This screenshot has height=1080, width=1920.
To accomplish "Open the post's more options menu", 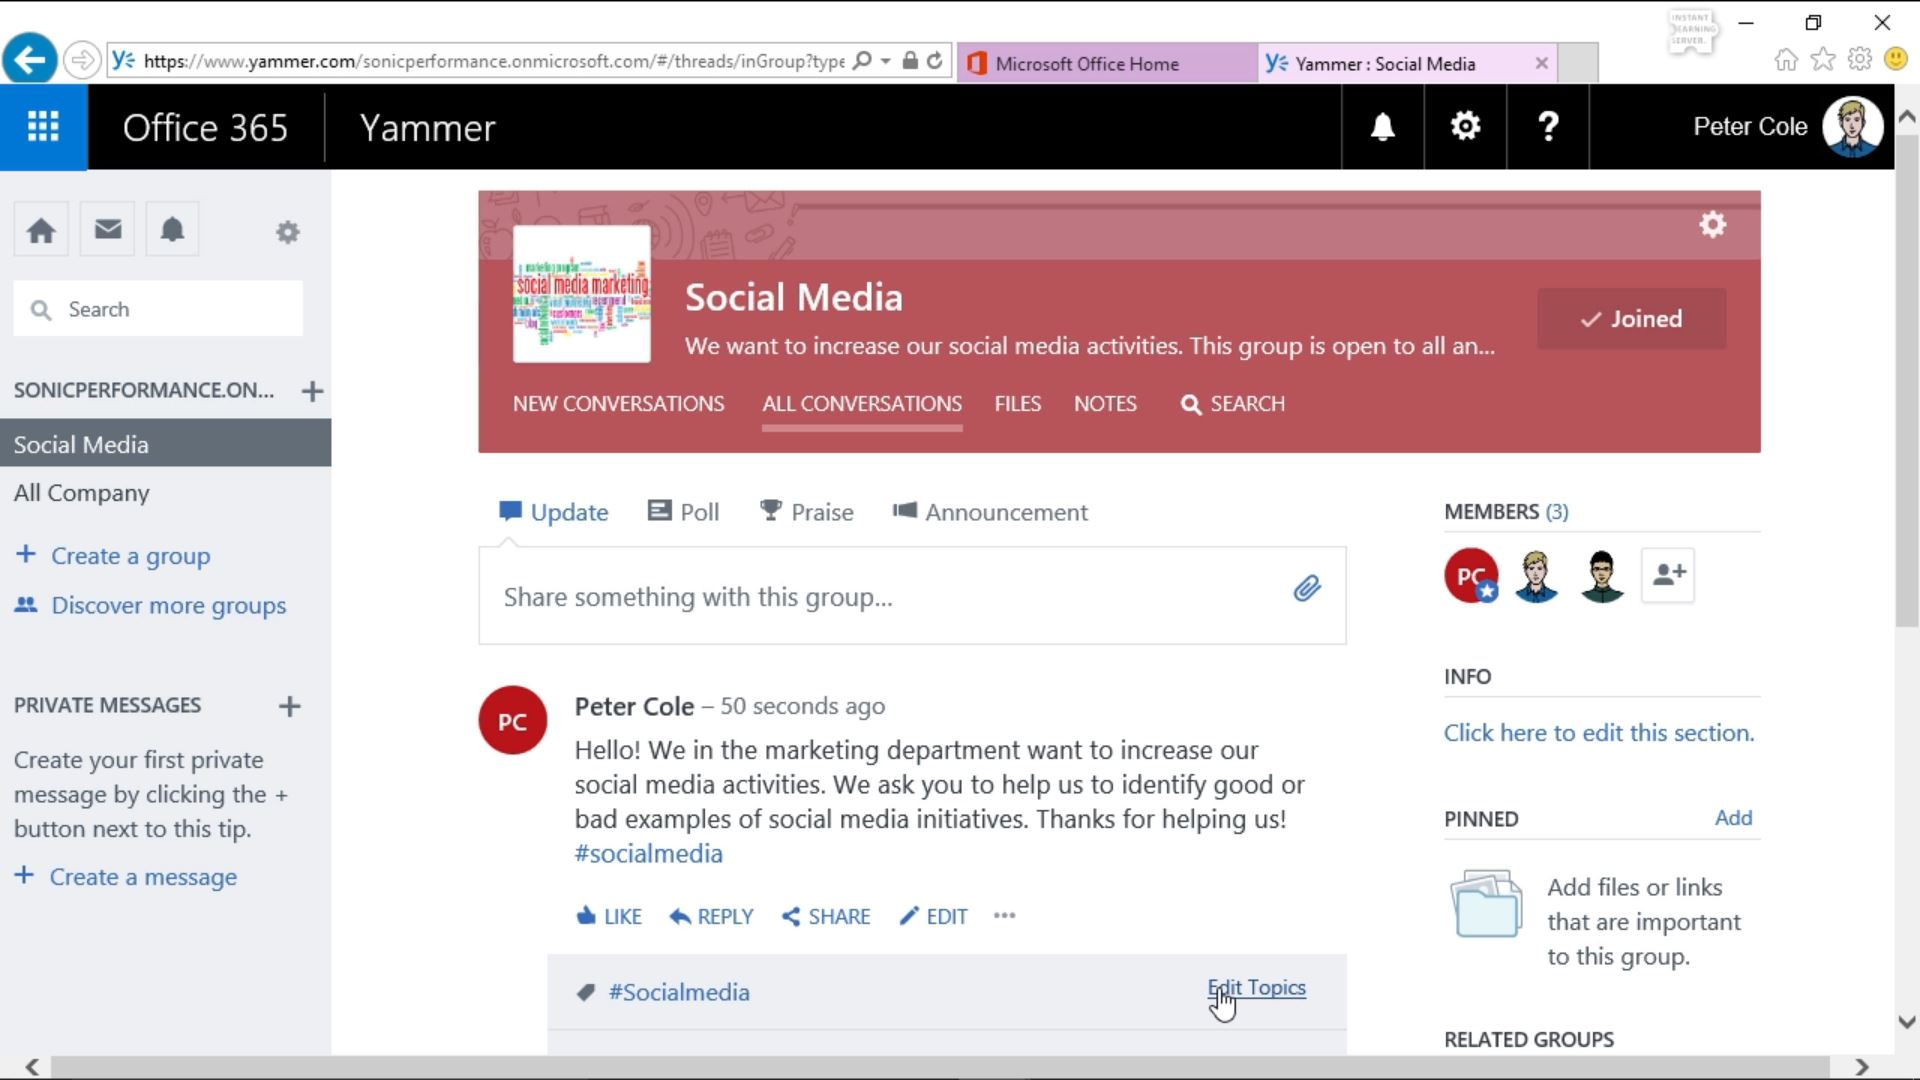I will 1004,915.
